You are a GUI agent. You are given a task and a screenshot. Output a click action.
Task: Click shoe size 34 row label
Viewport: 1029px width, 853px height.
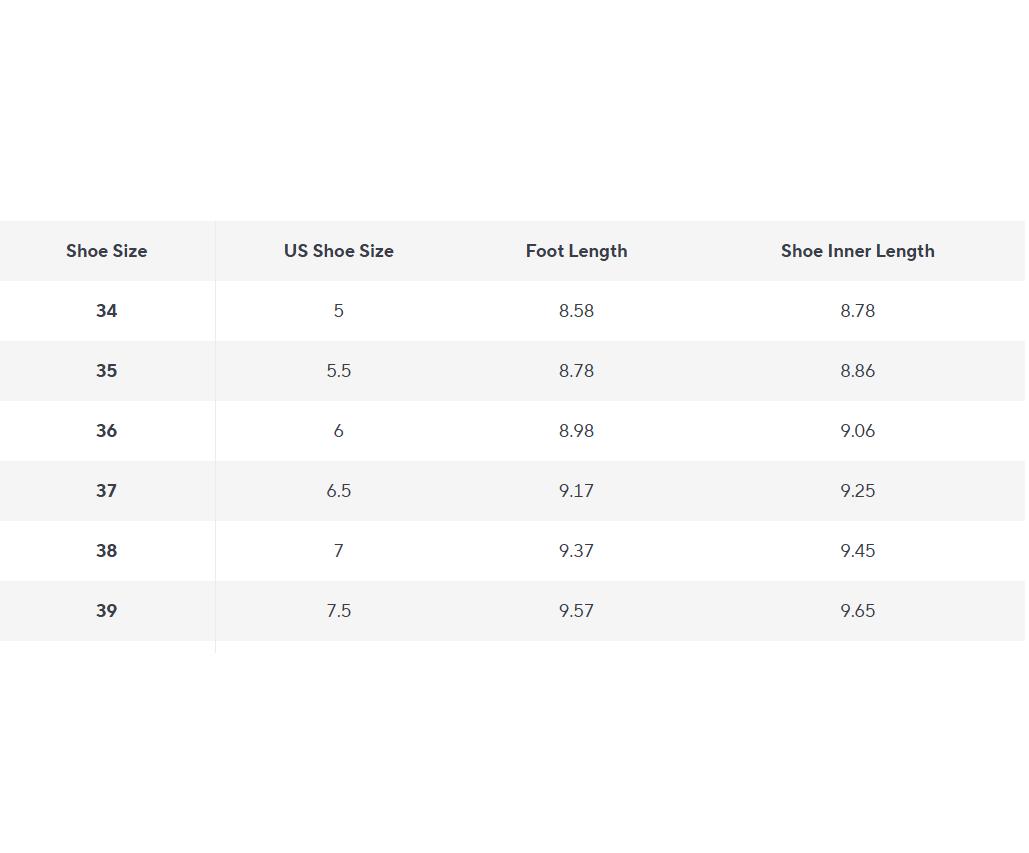[x=106, y=311]
